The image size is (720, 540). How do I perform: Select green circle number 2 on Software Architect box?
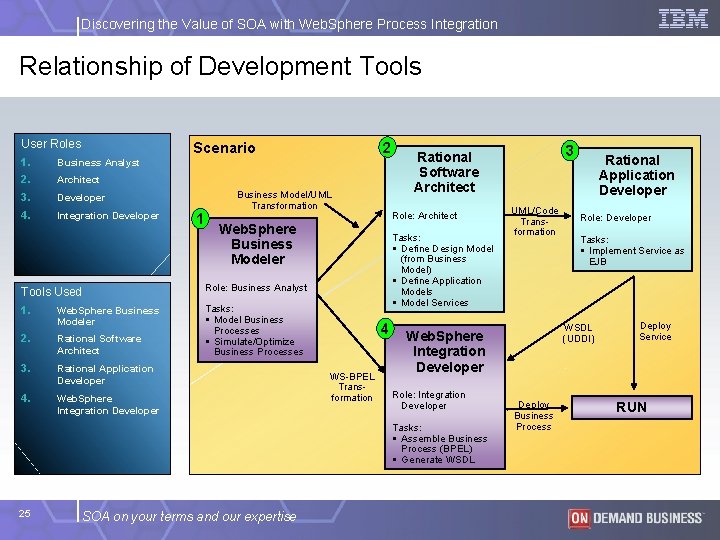[387, 147]
